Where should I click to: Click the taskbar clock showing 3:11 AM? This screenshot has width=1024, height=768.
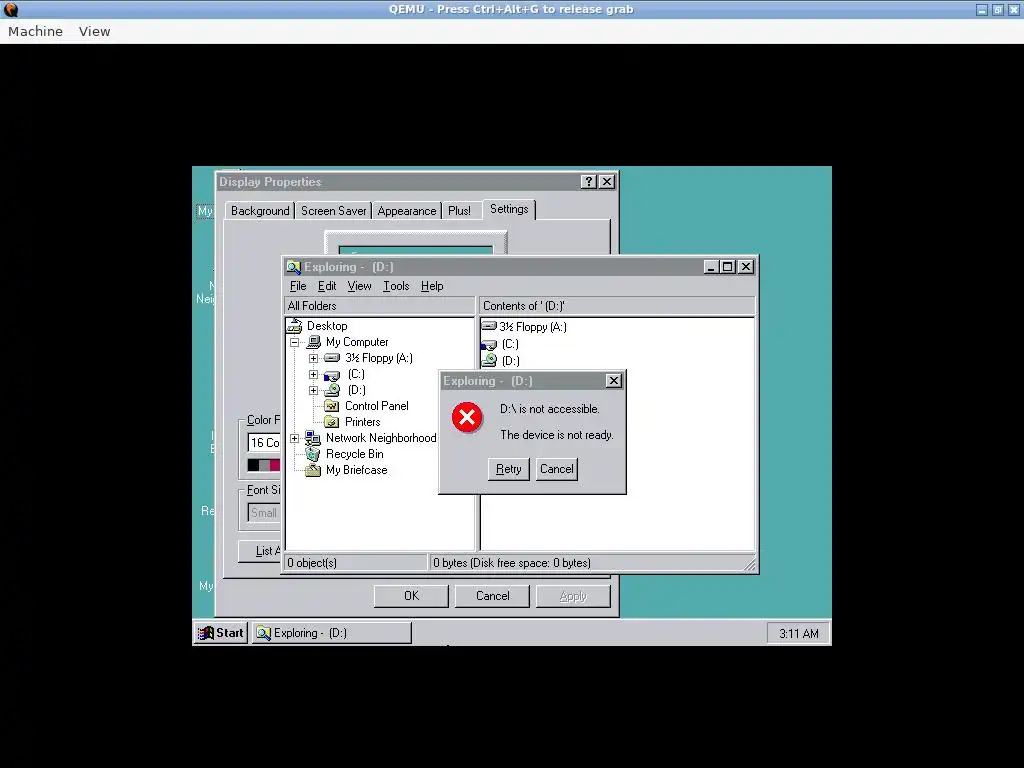pyautogui.click(x=798, y=633)
